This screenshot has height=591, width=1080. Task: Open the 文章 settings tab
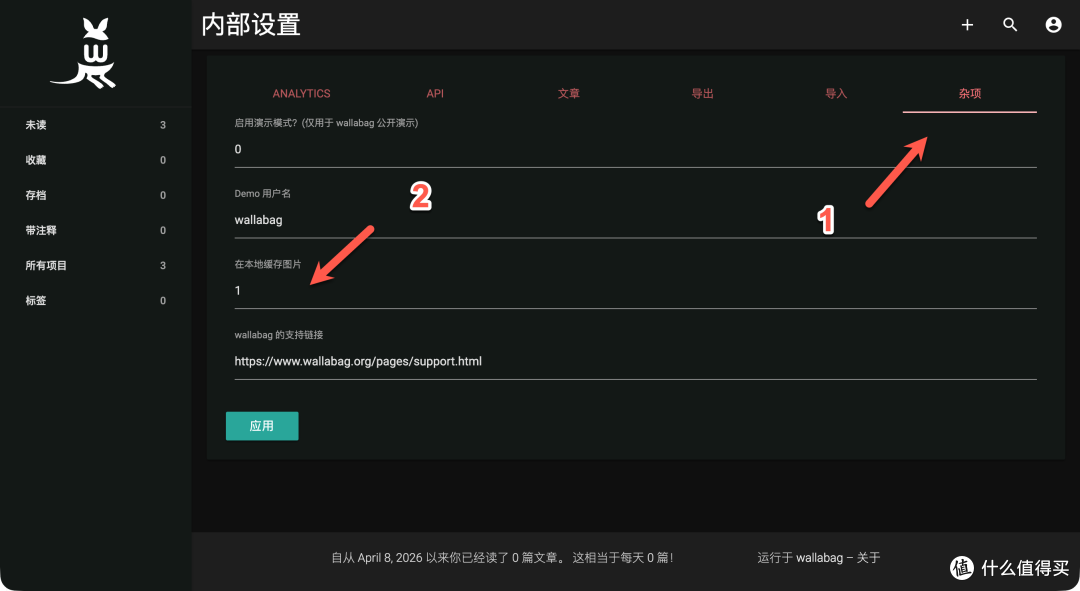tap(568, 94)
